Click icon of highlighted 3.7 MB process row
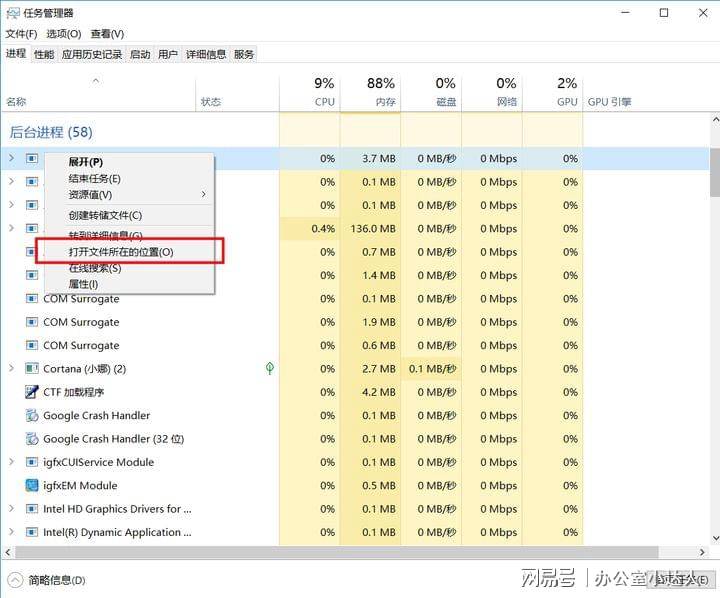Image resolution: width=720 pixels, height=598 pixels. point(32,158)
